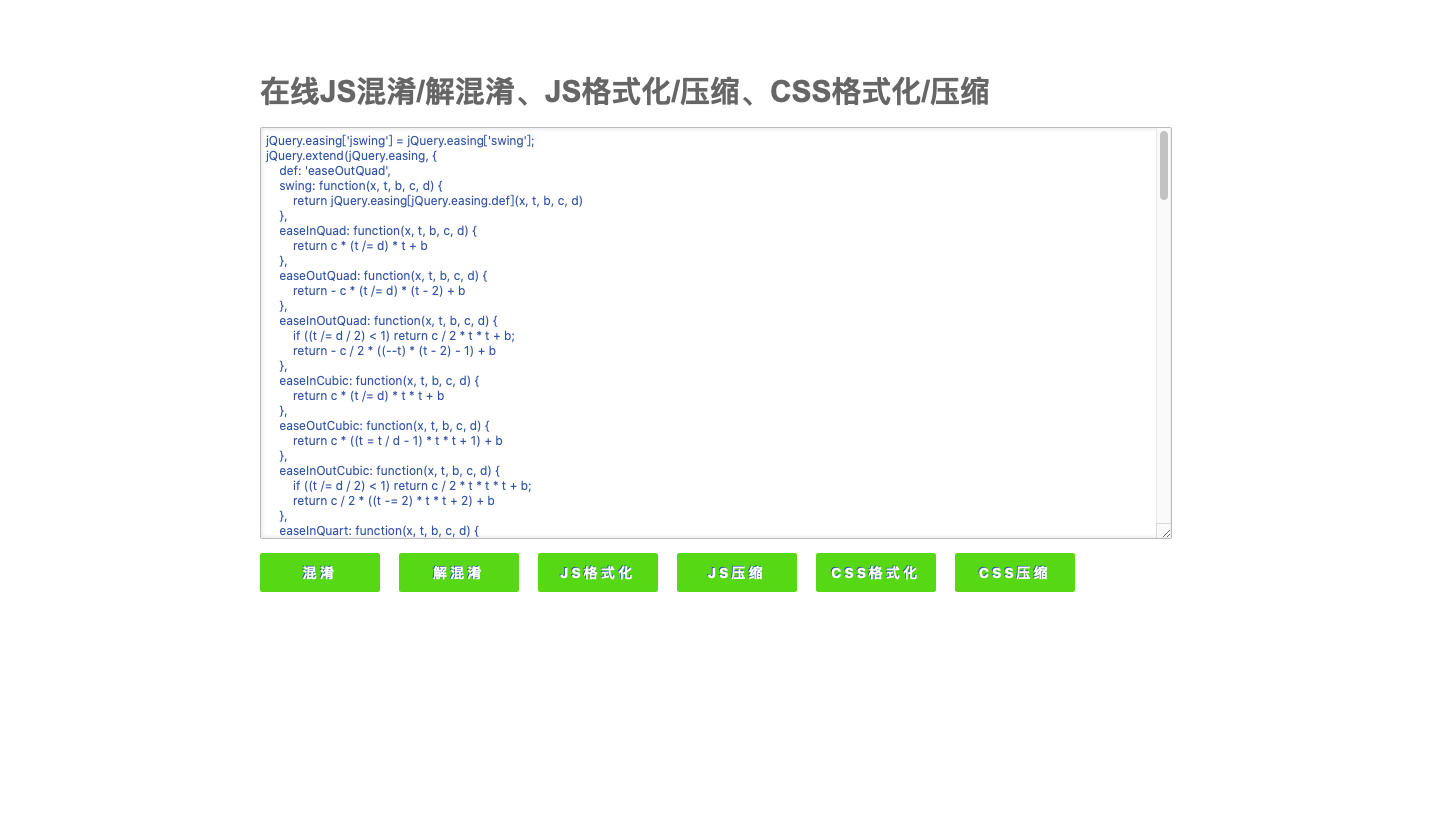Screen dimensions: 1440x837
Task: Click the return c / 2 * t * t + b line
Action: point(404,336)
